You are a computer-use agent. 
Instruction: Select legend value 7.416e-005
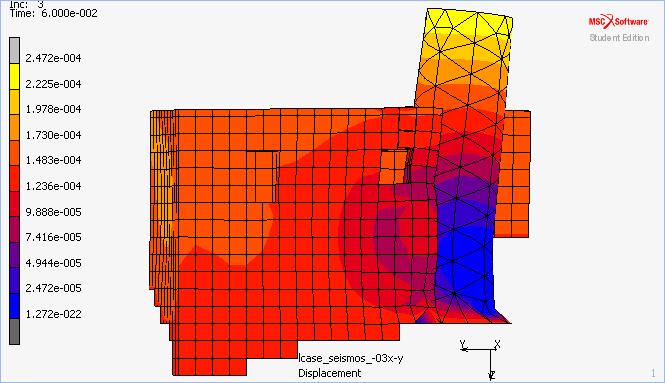tap(53, 237)
